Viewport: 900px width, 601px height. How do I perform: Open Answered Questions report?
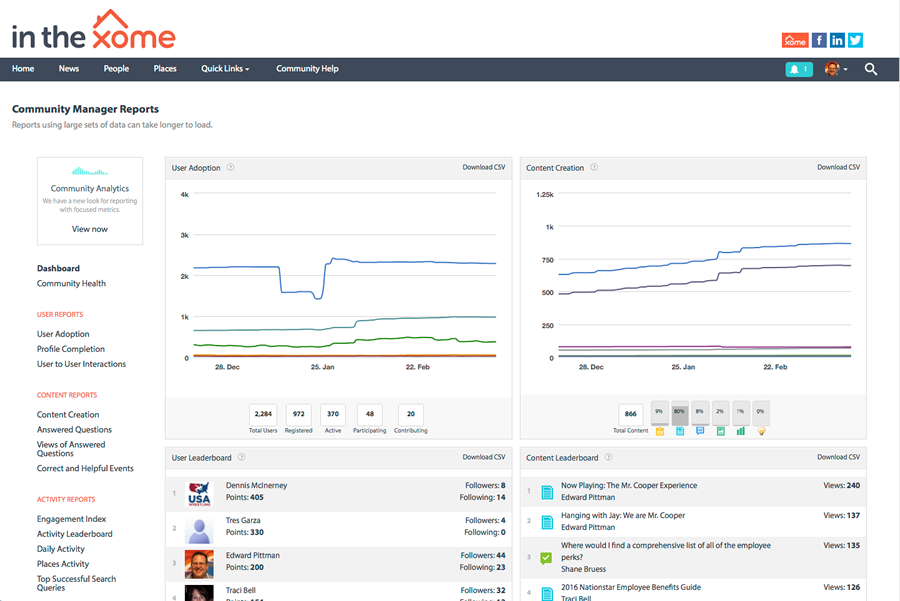(74, 429)
